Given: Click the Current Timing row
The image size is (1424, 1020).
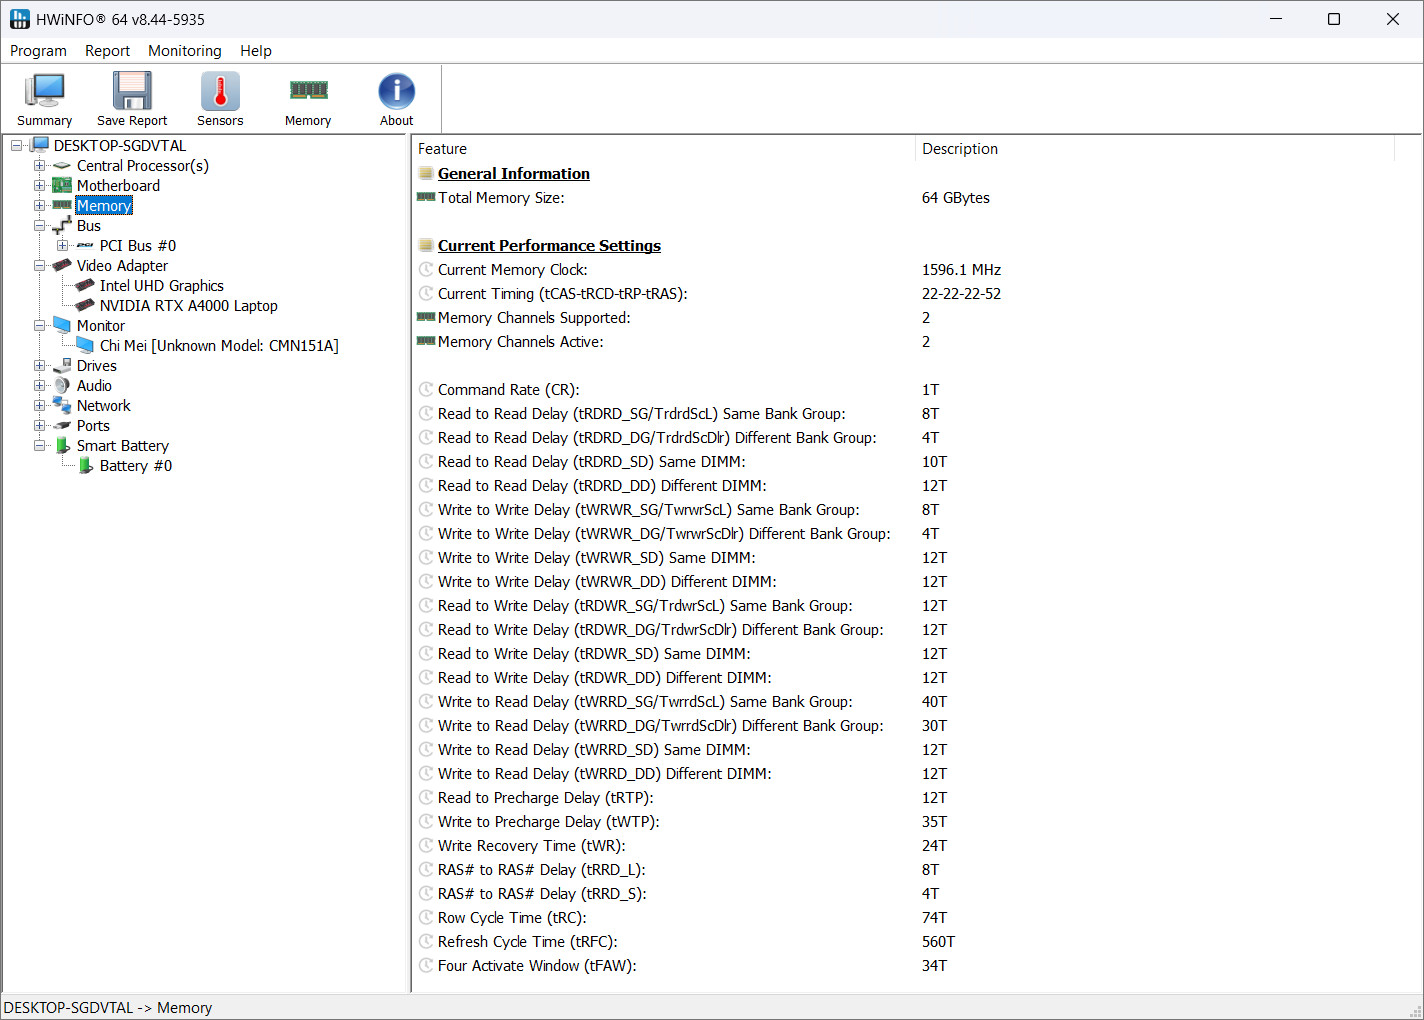Looking at the screenshot, I should pyautogui.click(x=905, y=294).
